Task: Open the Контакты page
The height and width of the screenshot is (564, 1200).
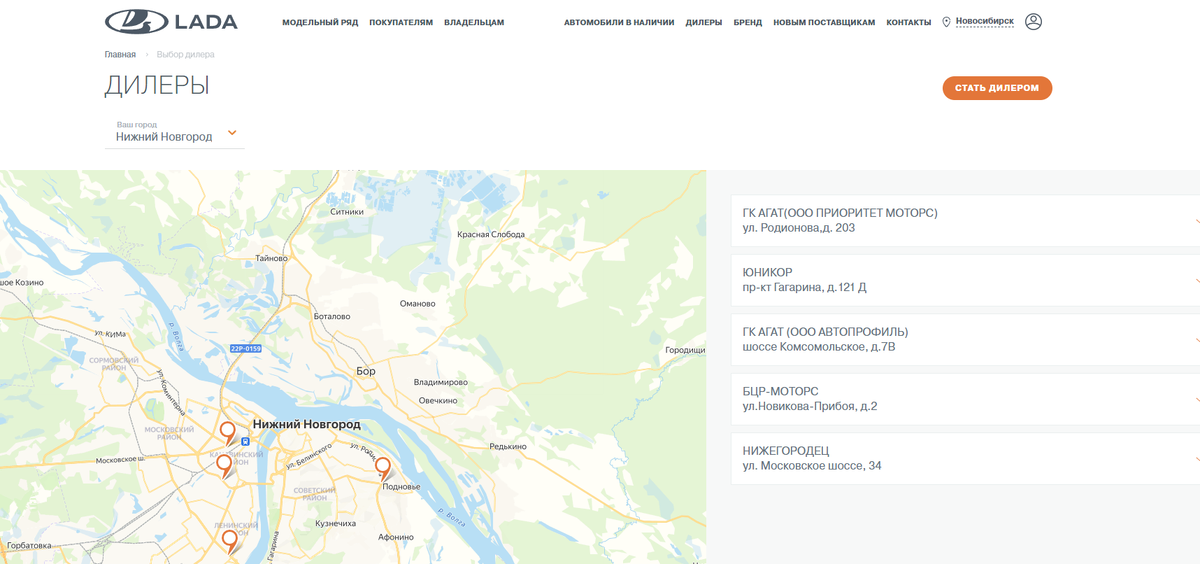Action: click(x=909, y=22)
